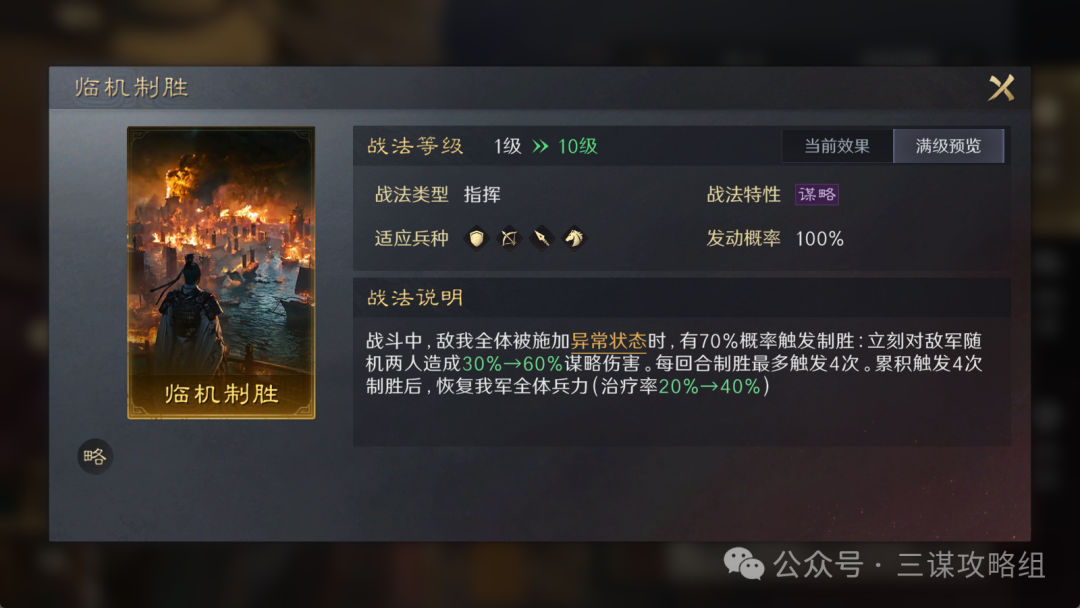Image resolution: width=1080 pixels, height=608 pixels.
Task: Switch to 当前效果 tab
Action: coord(837,146)
